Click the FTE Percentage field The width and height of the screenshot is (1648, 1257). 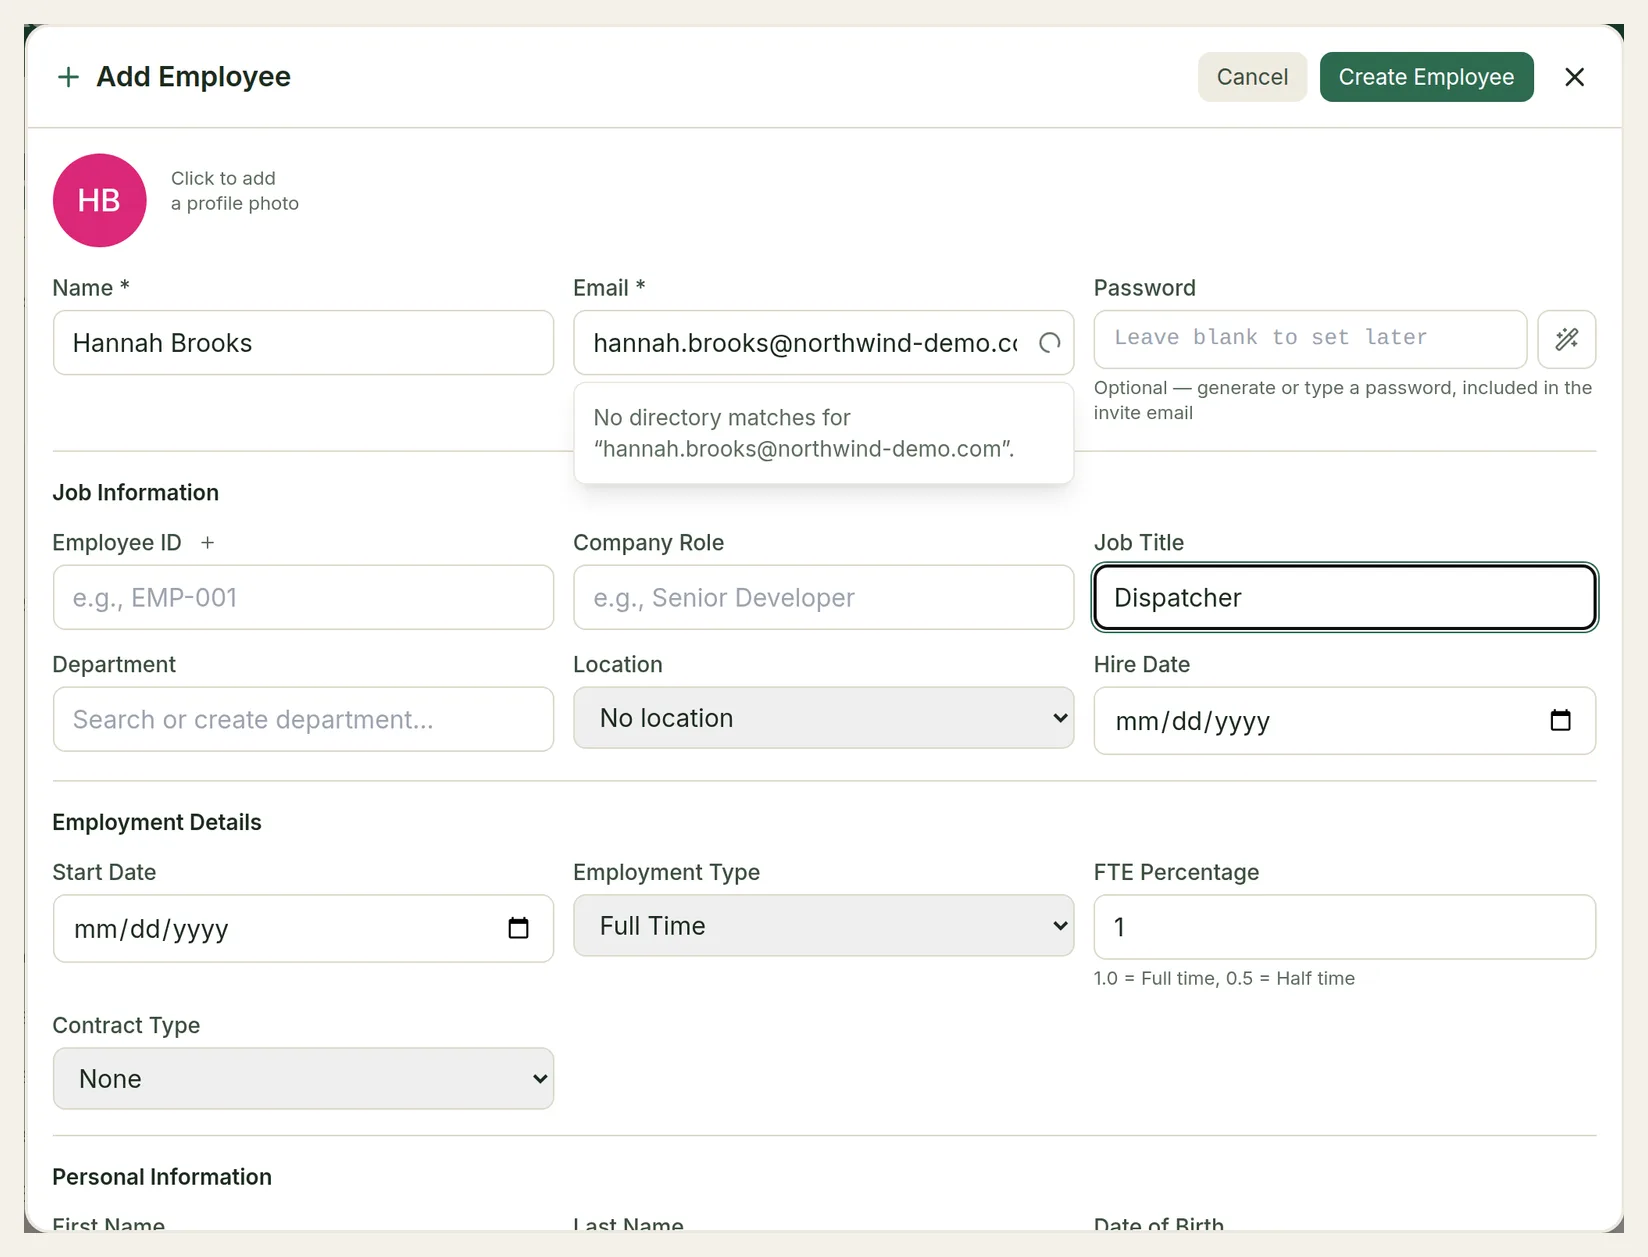1344,927
